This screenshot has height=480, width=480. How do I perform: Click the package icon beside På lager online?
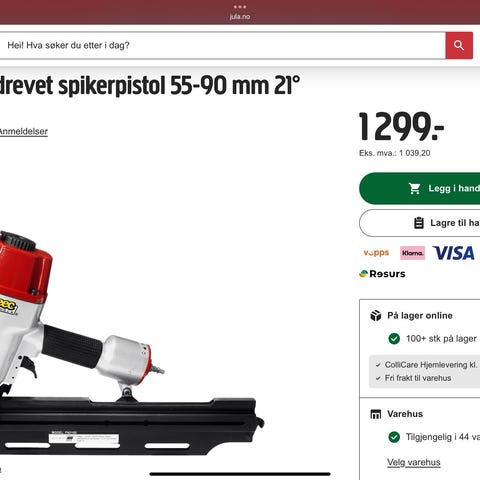click(376, 315)
